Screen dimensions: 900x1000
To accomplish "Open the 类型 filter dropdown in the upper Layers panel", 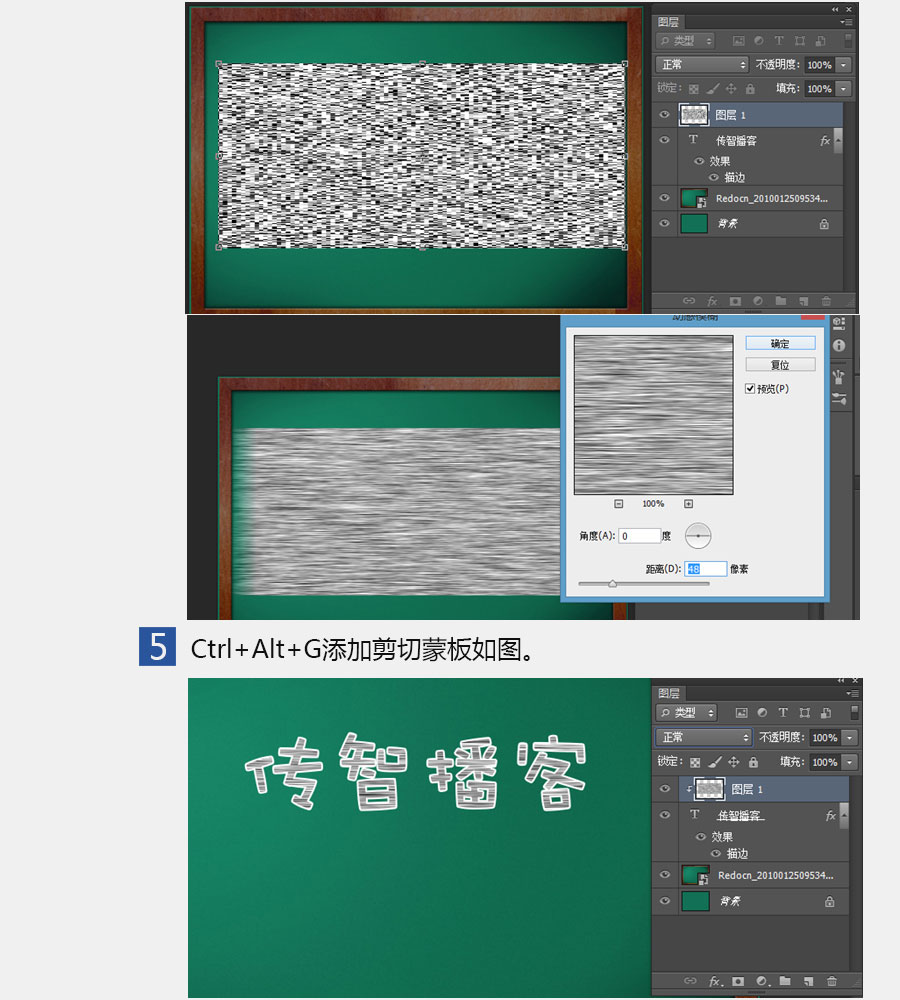I will 686,41.
